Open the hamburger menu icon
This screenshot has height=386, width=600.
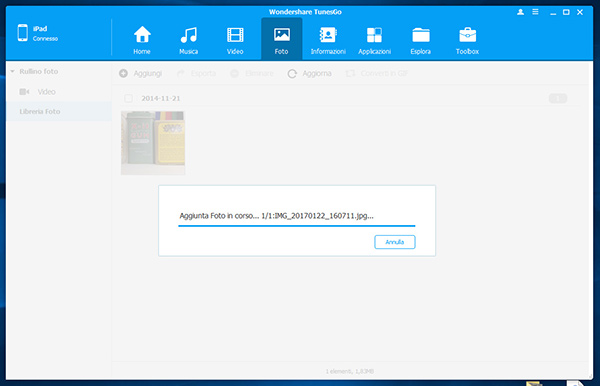click(535, 12)
